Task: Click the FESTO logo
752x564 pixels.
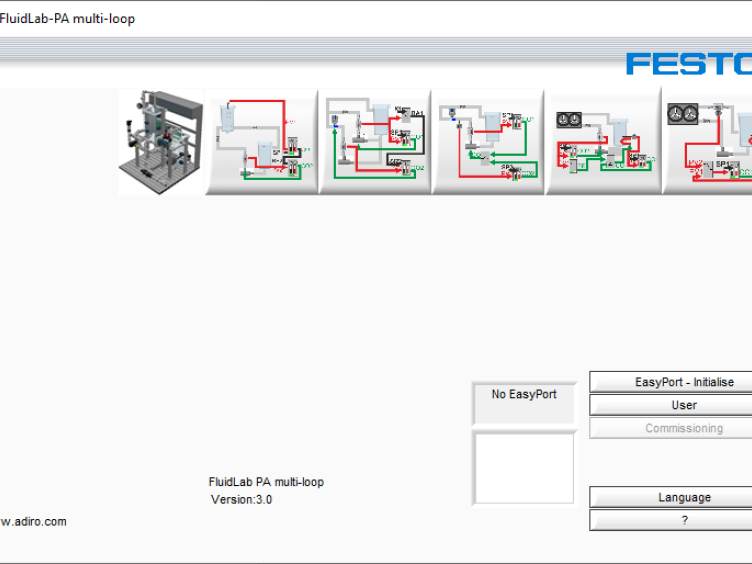Action: pyautogui.click(x=689, y=64)
